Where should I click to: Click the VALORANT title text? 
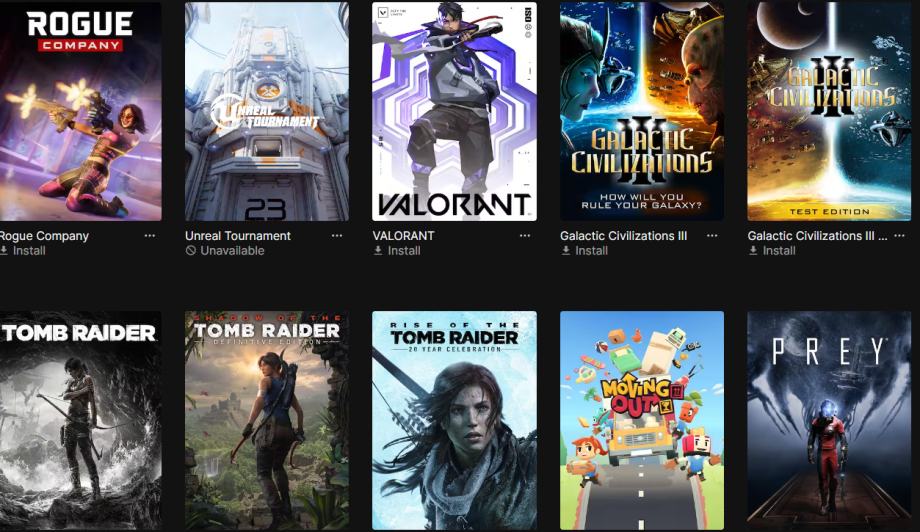(x=404, y=236)
